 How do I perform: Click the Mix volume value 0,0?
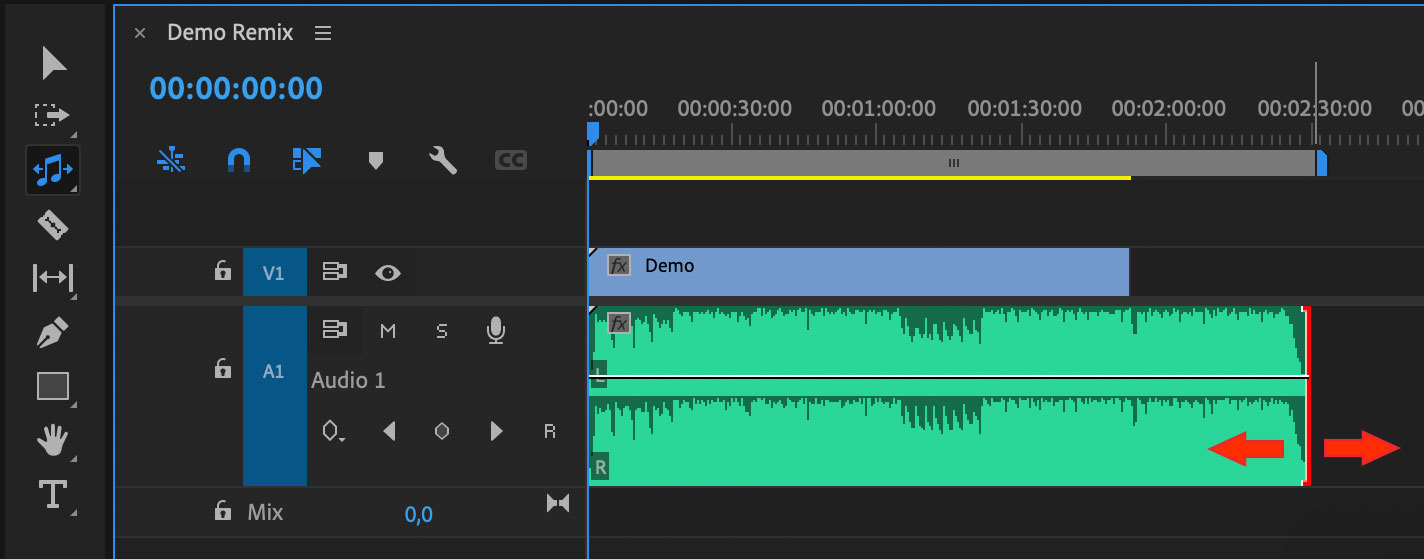418,515
